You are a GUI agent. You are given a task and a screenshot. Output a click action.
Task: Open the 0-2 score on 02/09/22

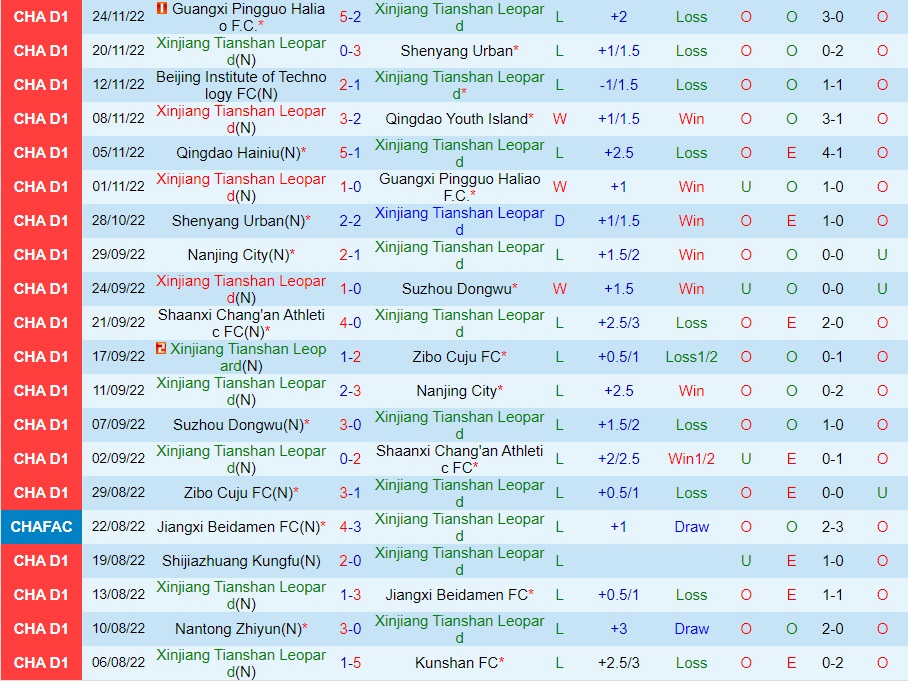point(350,459)
